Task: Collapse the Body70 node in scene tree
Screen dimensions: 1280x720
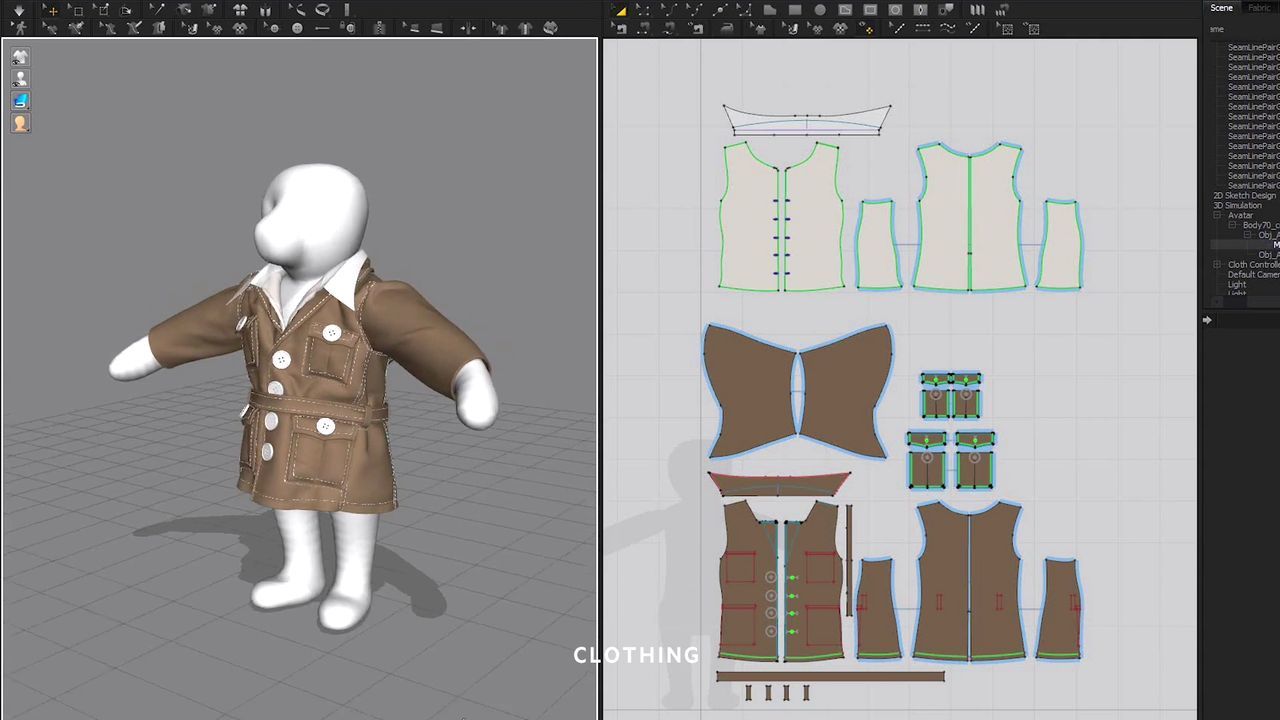Action: (x=1233, y=225)
